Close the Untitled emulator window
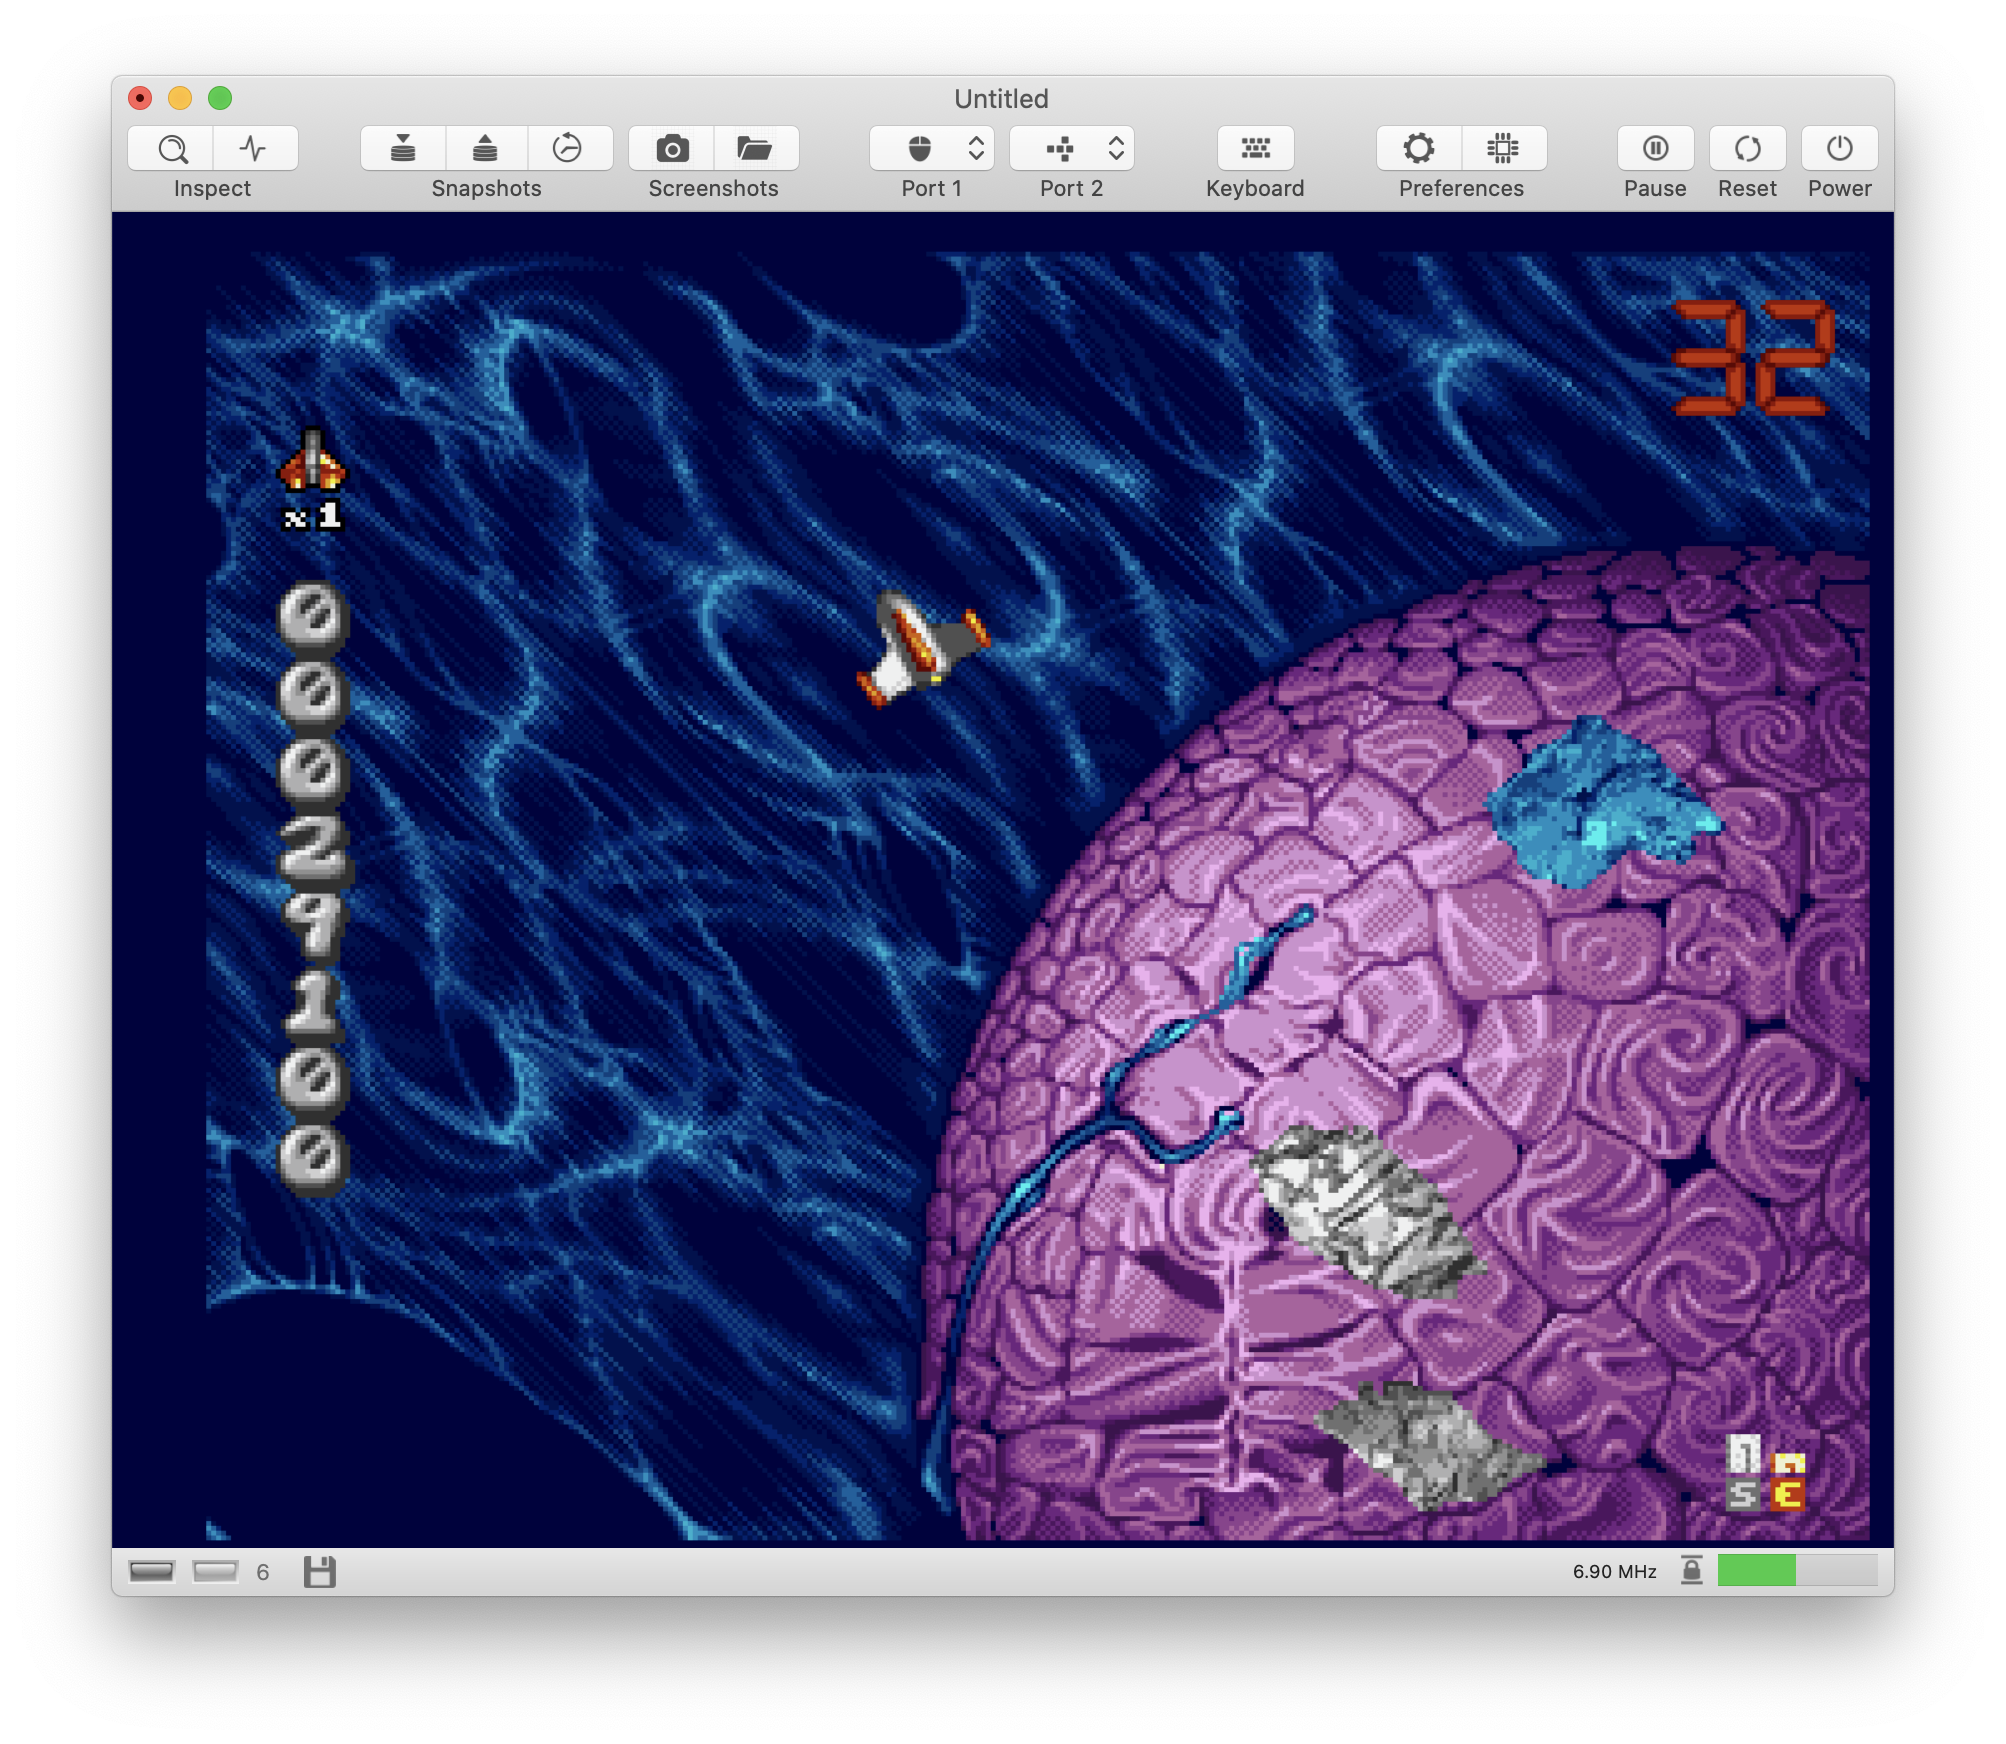The image size is (2006, 1744). coord(140,98)
